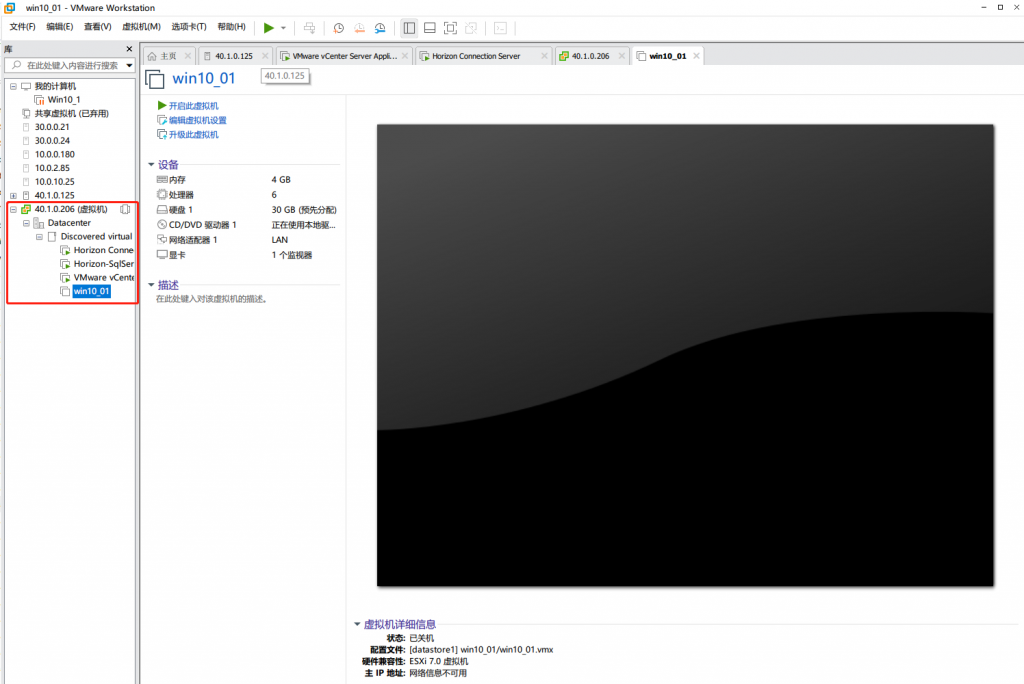Select Win10_1 in the library tree
Screen dimensions: 1024x684
point(64,100)
